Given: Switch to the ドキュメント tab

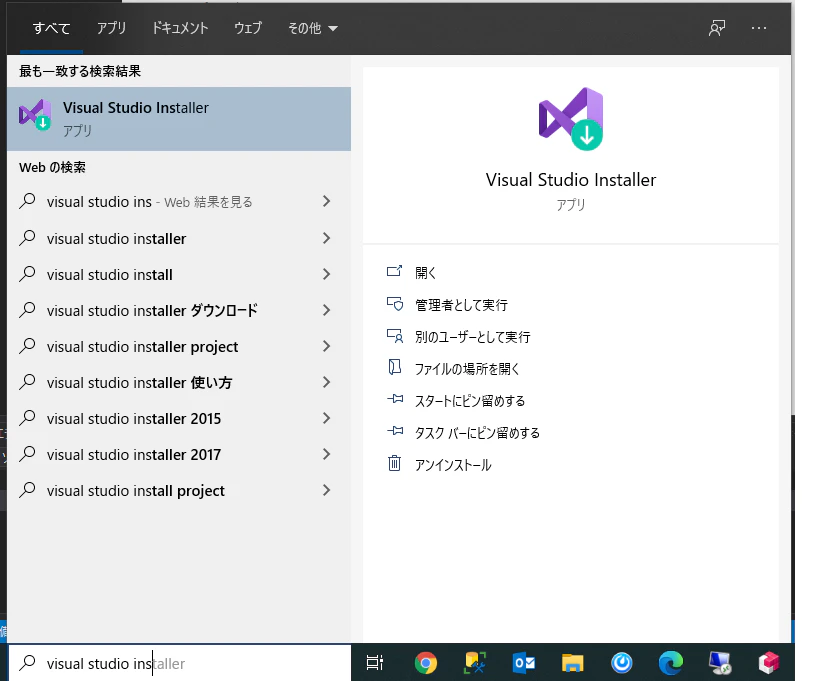Looking at the screenshot, I should point(180,28).
